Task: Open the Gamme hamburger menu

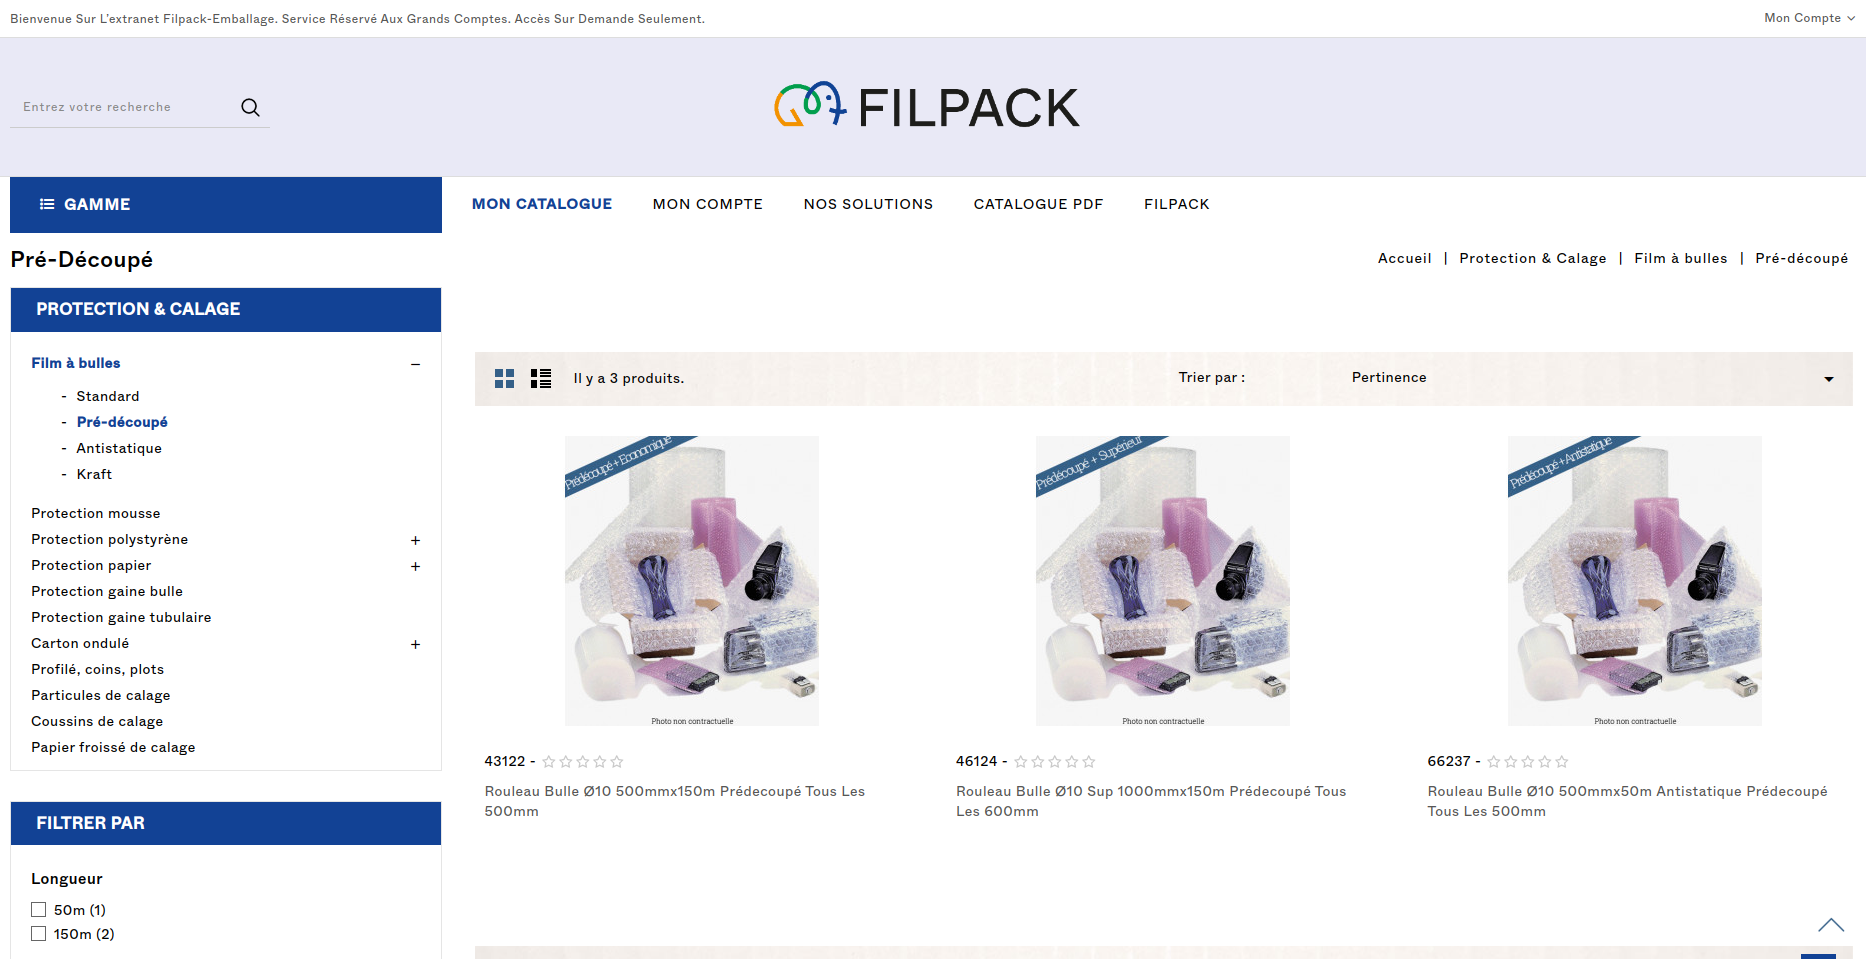Action: point(84,204)
